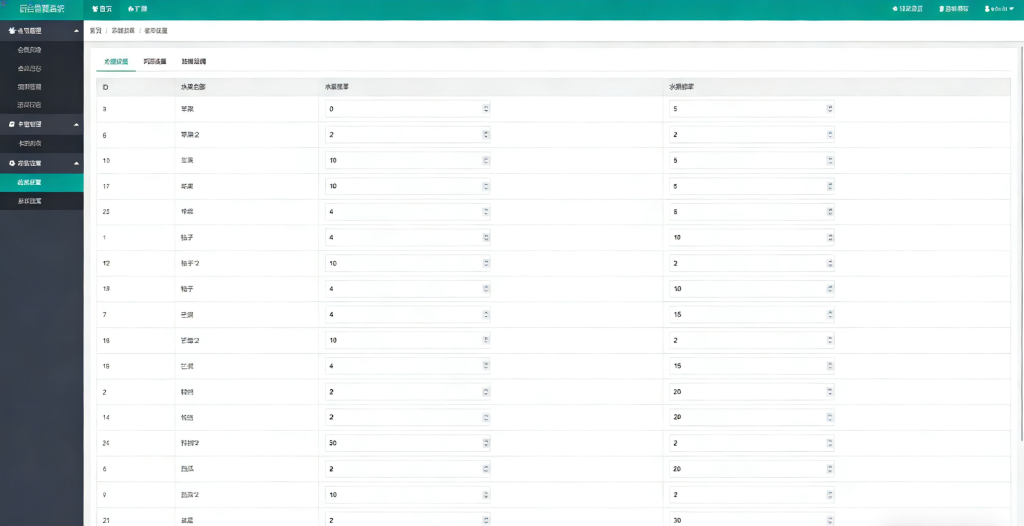Click the gear icon of third sidebar group
The height and width of the screenshot is (526, 1024).
pos(11,162)
